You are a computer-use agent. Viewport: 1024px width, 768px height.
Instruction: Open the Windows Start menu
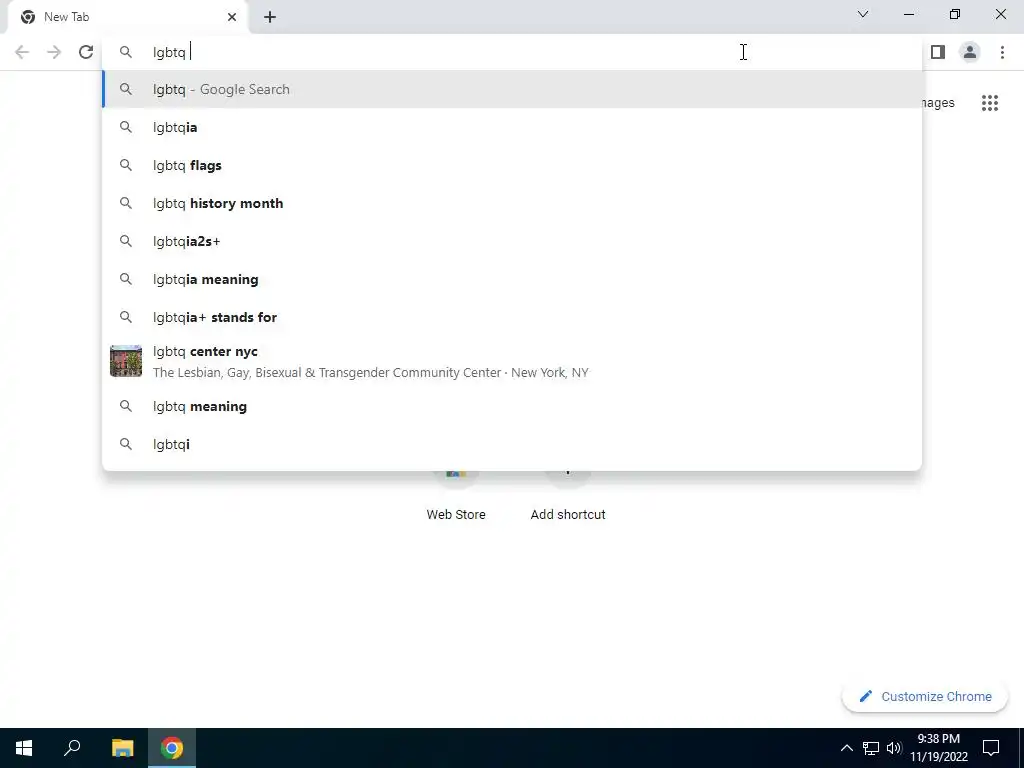click(x=24, y=748)
